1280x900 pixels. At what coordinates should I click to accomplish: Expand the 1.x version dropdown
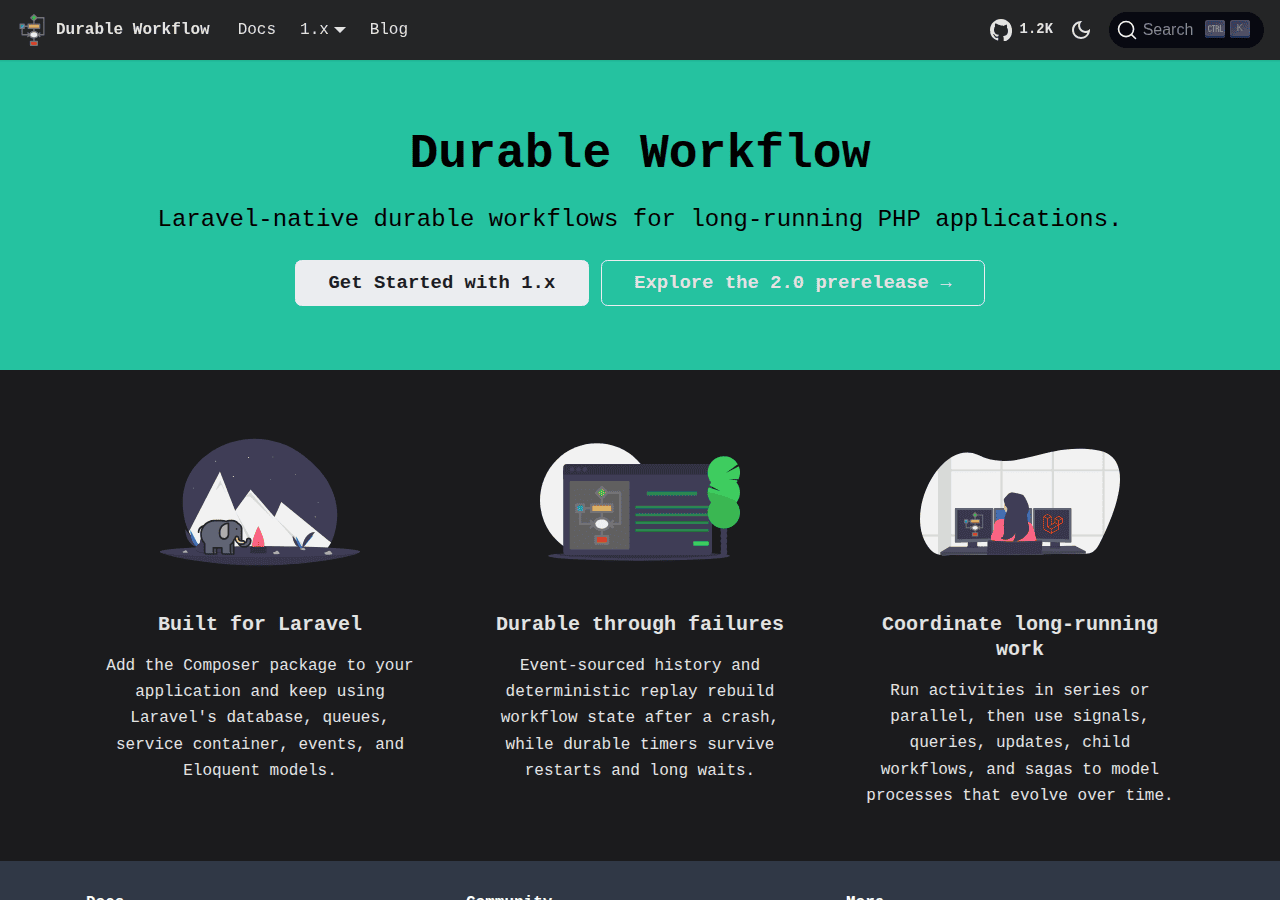pos(322,29)
